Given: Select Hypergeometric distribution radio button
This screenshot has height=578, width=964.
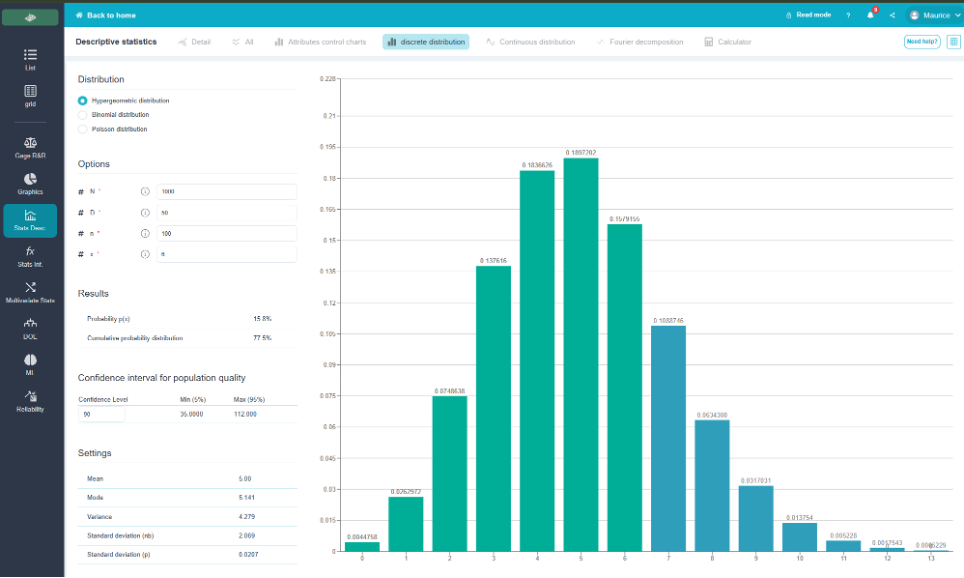Looking at the screenshot, I should tap(82, 100).
